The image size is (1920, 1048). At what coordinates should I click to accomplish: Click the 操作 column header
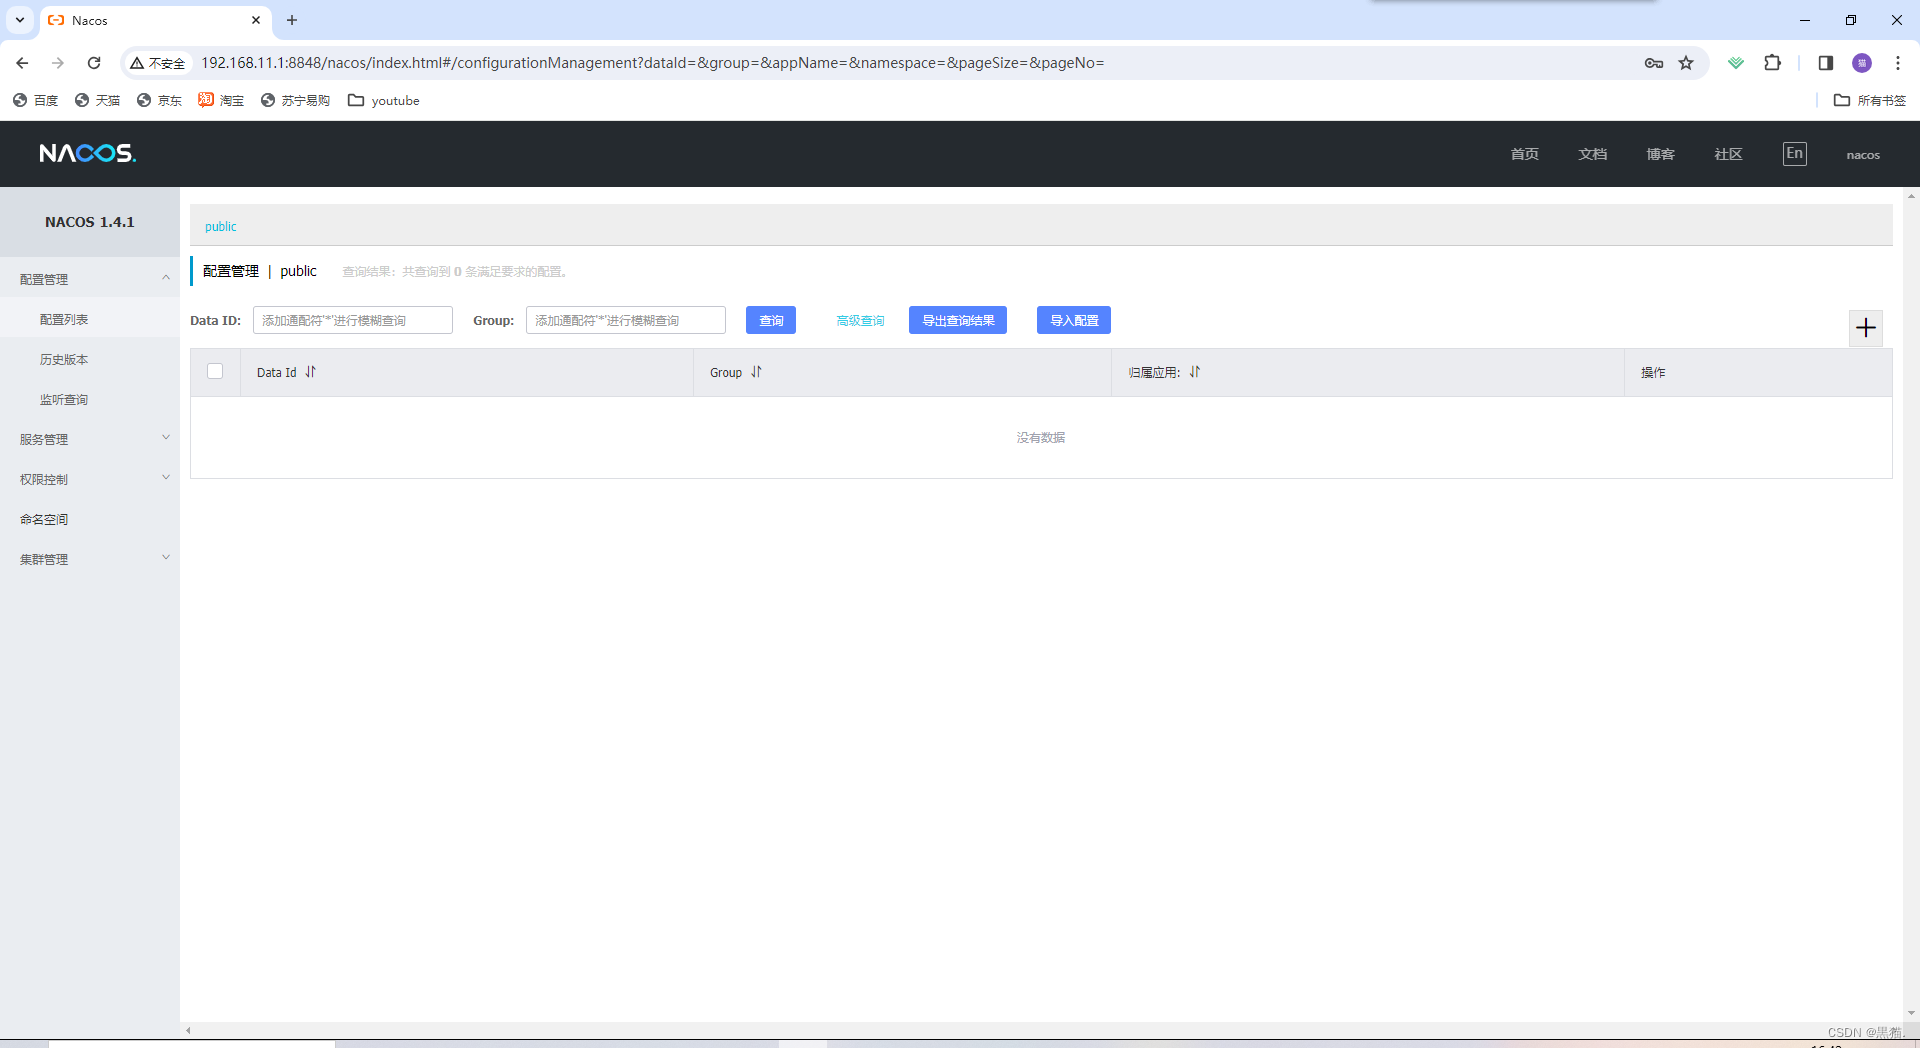tap(1653, 372)
